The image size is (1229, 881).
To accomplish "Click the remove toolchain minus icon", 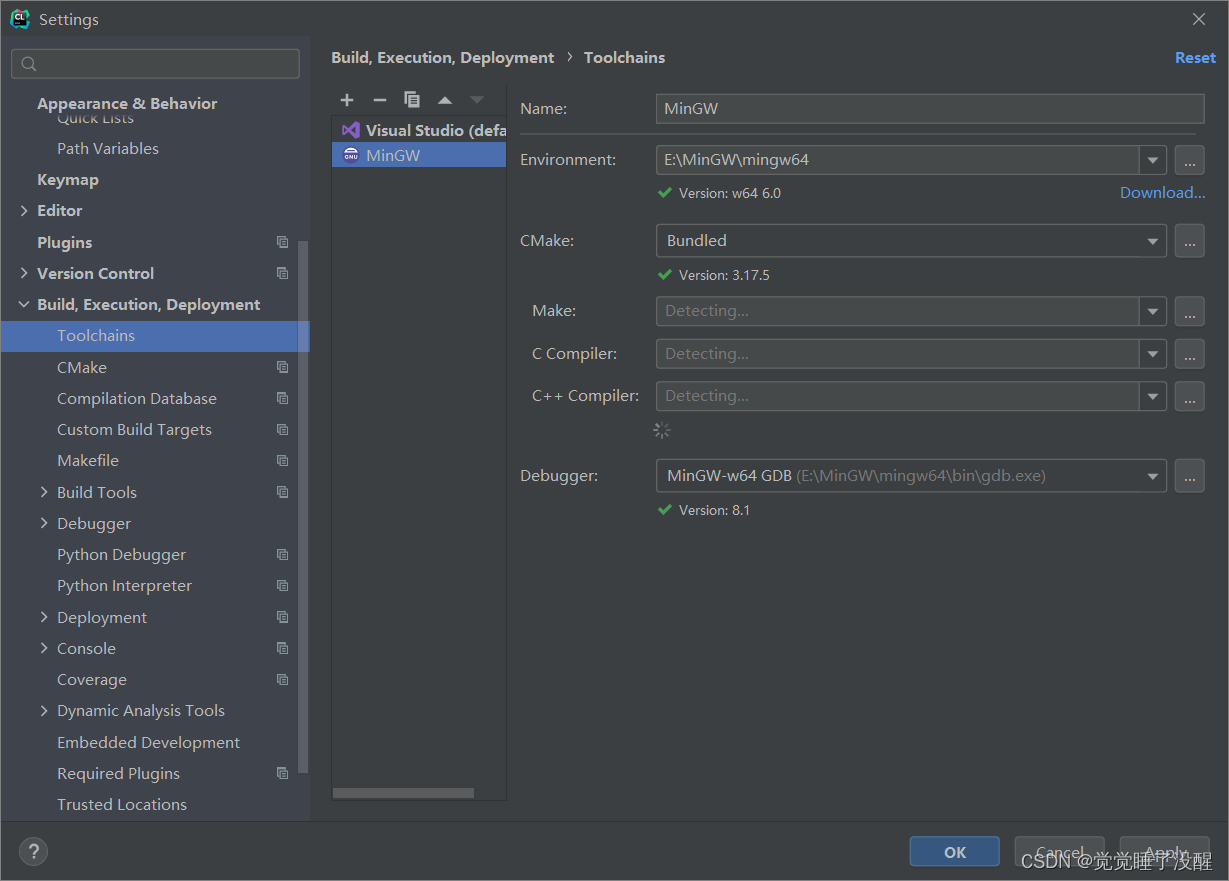I will pyautogui.click(x=379, y=100).
